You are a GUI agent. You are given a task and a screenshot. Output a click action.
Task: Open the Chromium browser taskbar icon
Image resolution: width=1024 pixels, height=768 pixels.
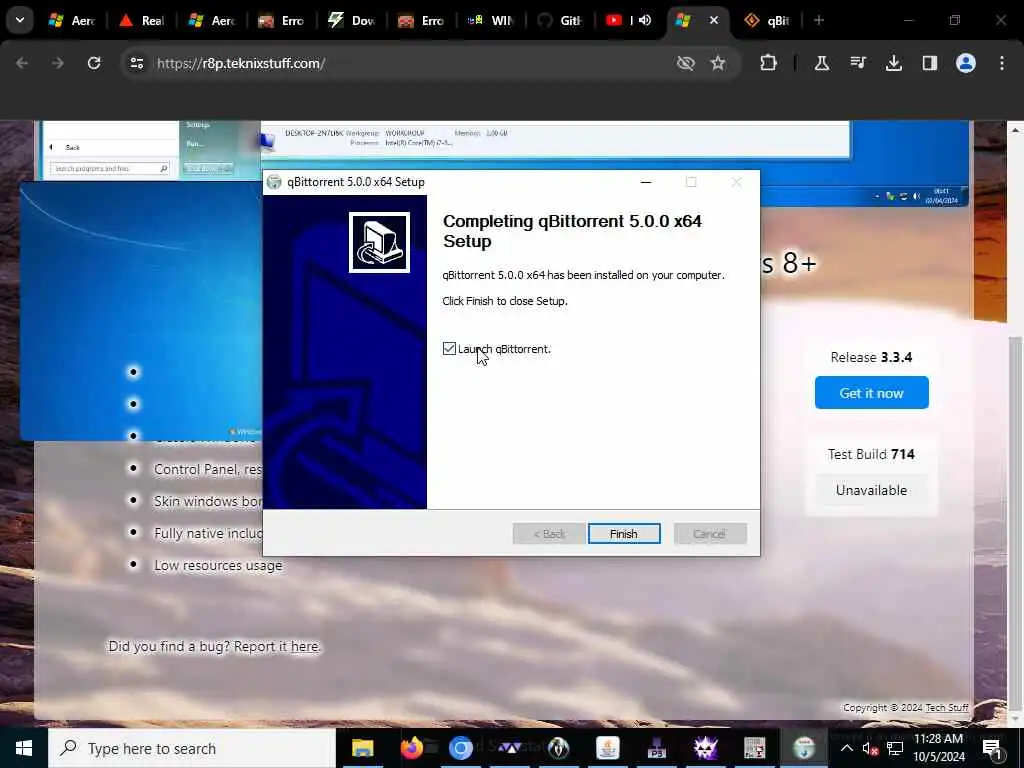[x=460, y=748]
